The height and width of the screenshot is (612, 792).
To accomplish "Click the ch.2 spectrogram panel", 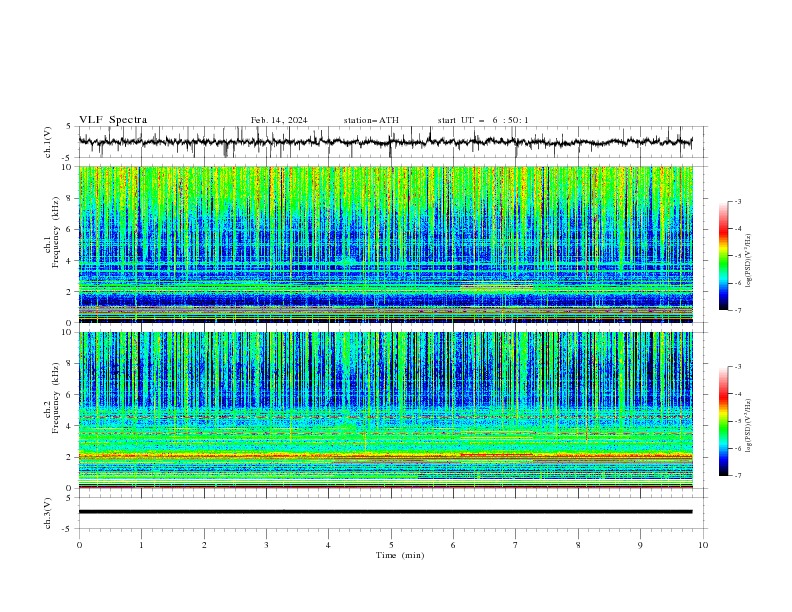I will click(386, 410).
